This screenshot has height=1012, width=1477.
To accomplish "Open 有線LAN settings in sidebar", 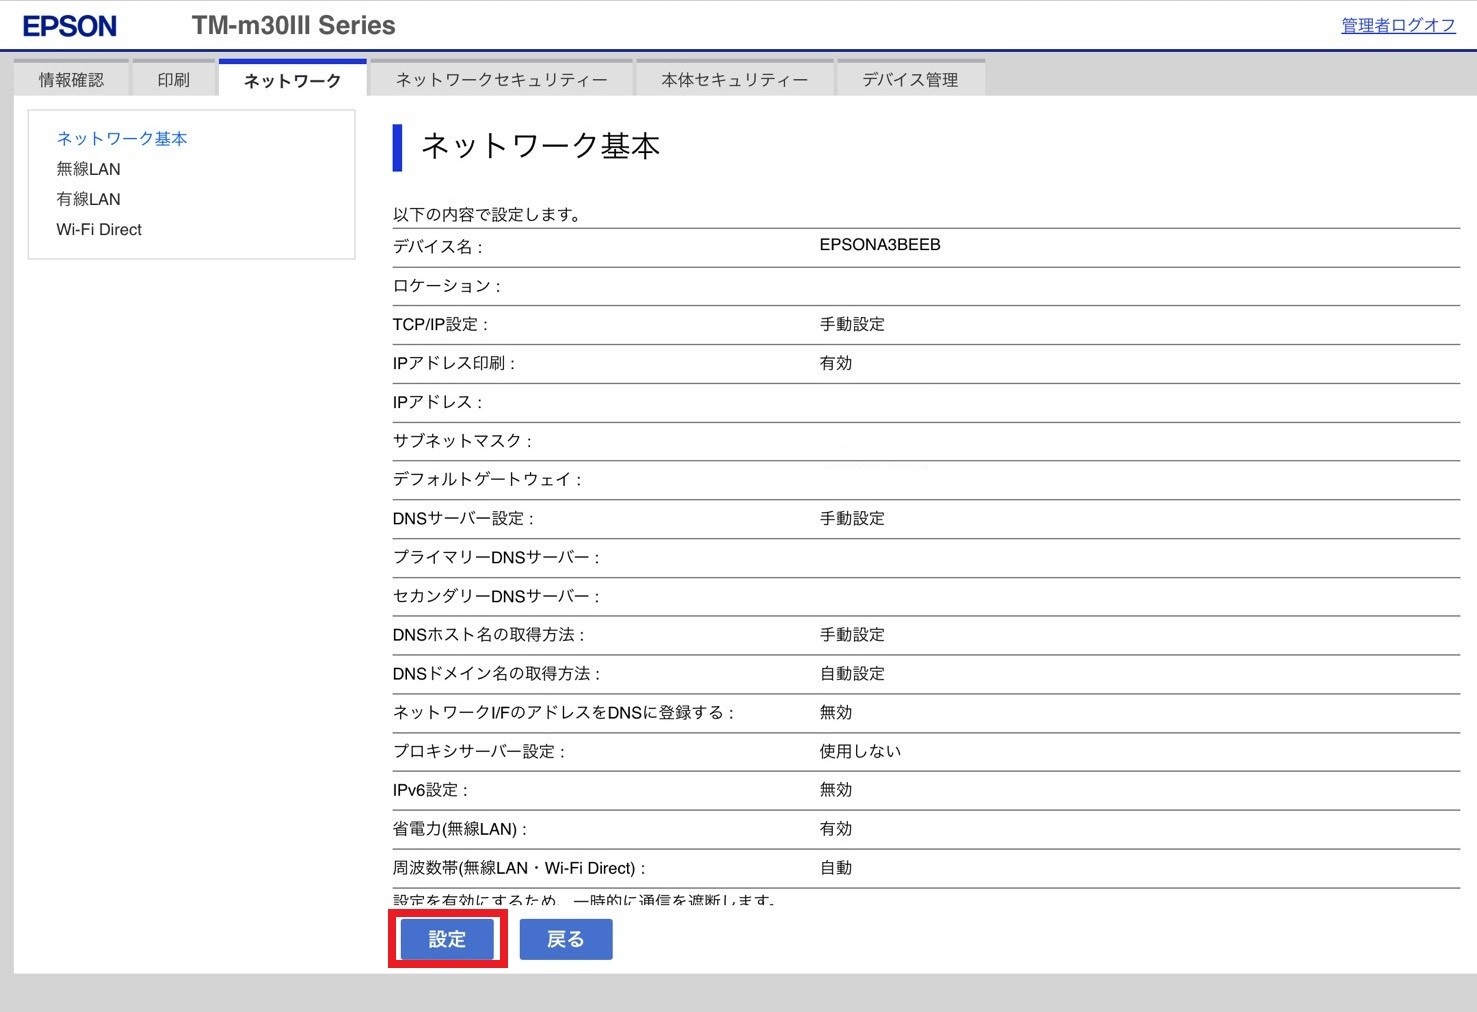I will pos(88,199).
